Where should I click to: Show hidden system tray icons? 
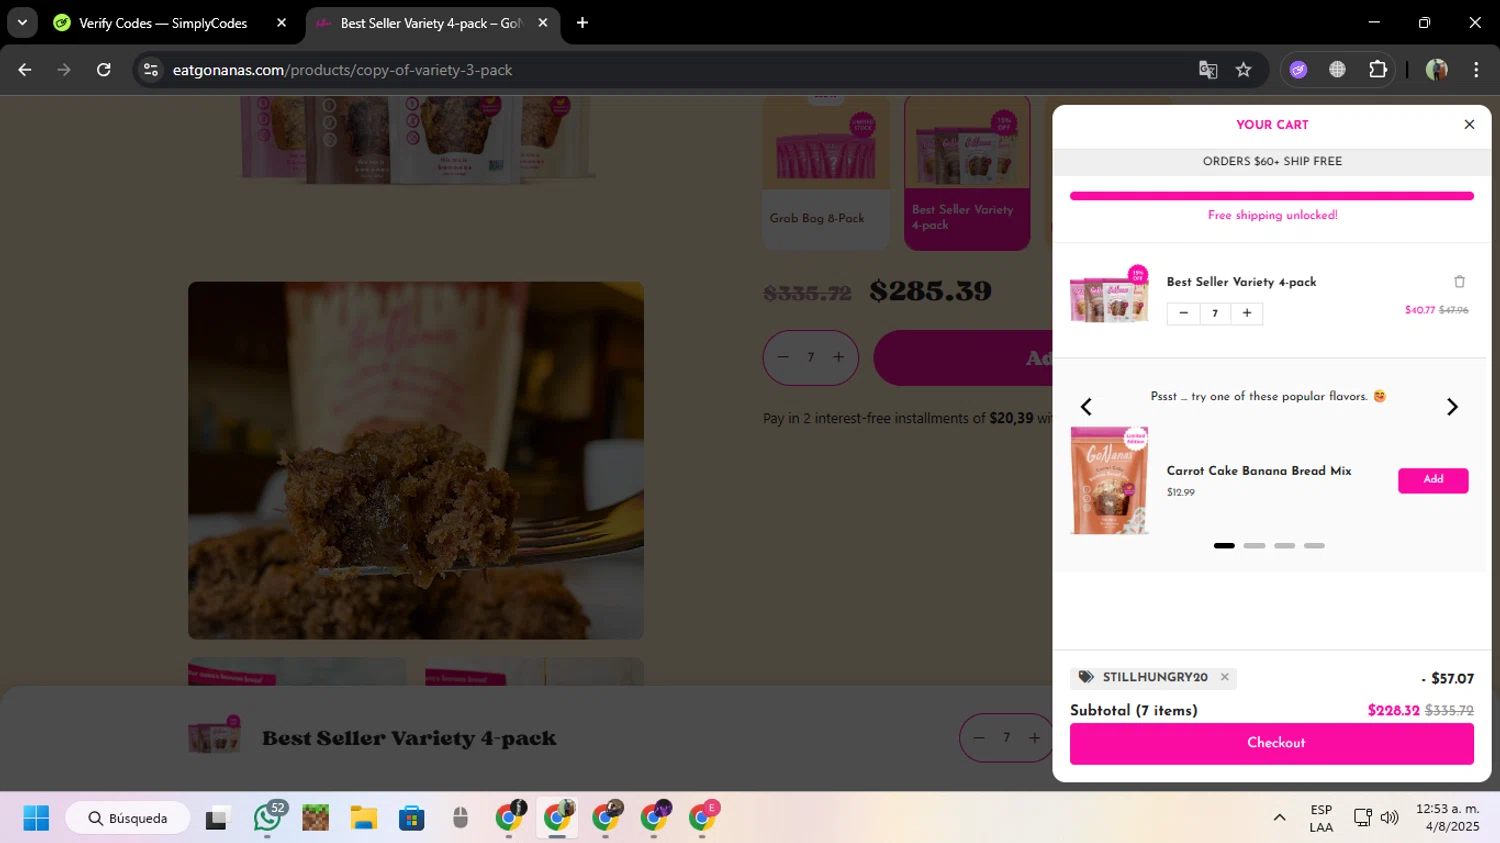point(1279,818)
